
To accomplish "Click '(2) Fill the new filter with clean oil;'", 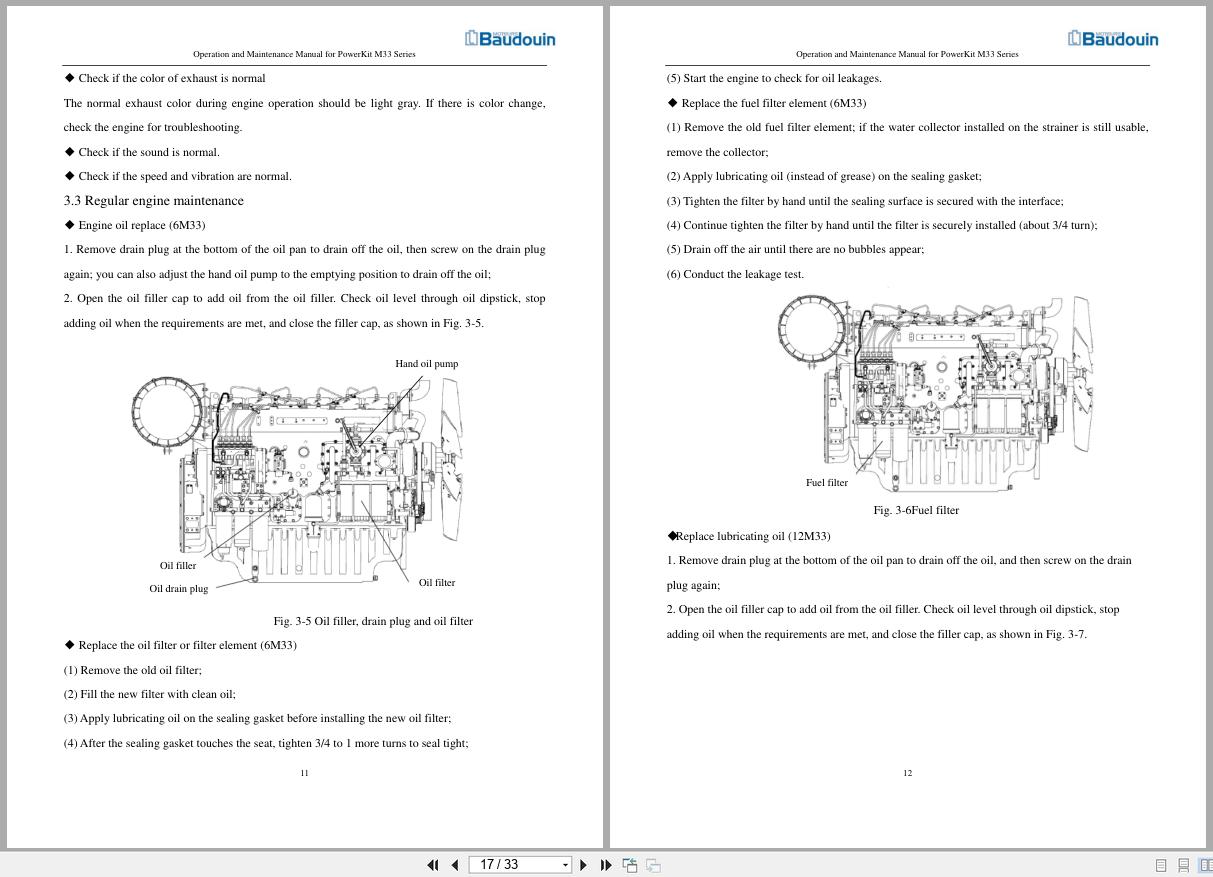I will coord(150,694).
